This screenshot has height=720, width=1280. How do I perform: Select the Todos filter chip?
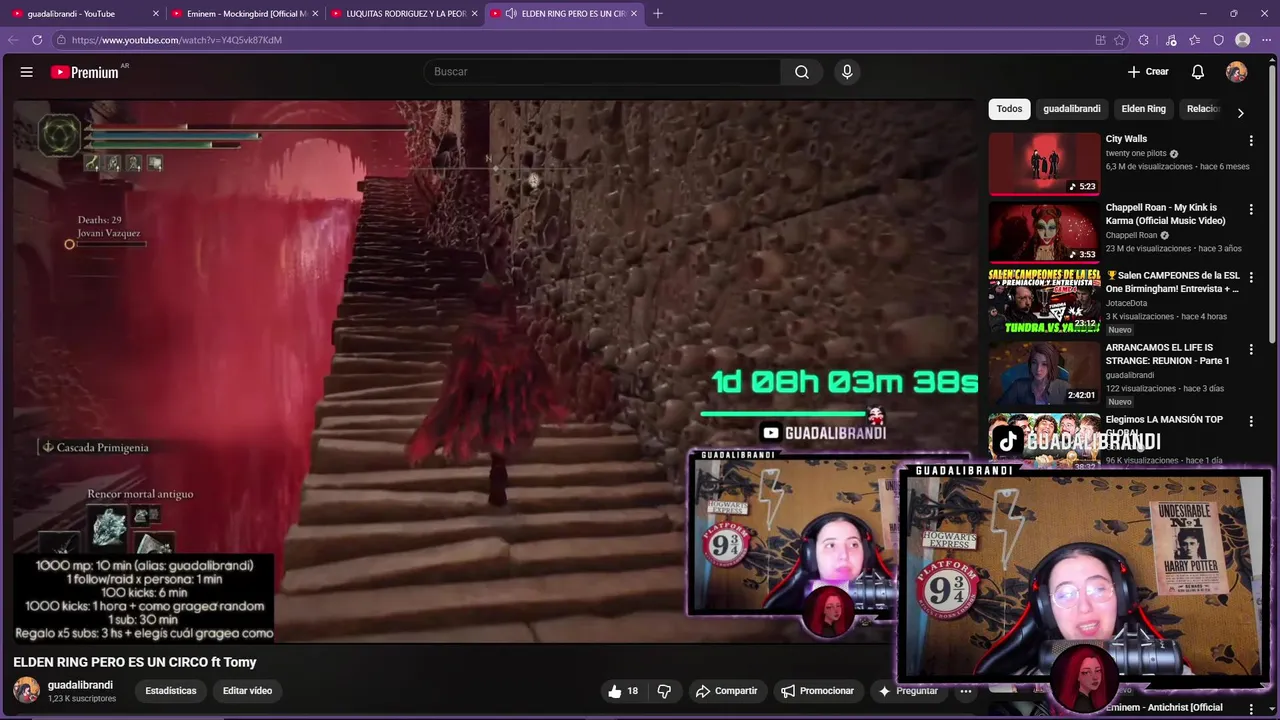1009,109
